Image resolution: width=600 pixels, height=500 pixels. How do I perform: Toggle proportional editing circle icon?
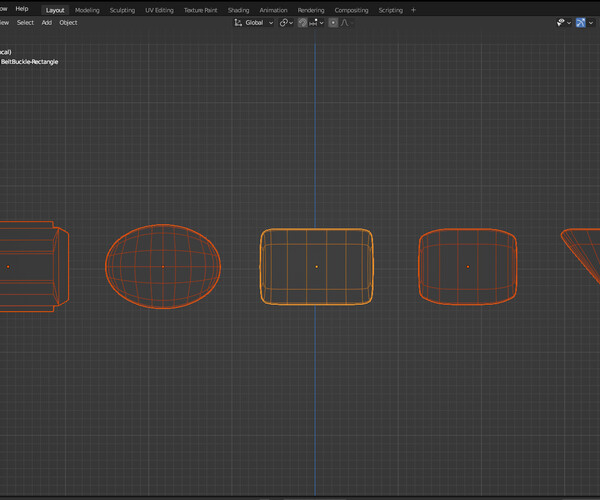pos(333,23)
